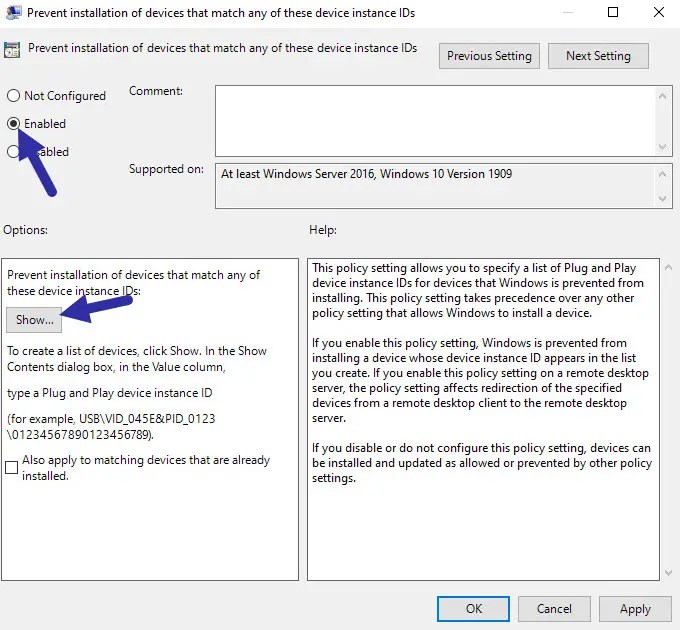Open the Show... device list dialog
The height and width of the screenshot is (630, 680).
[x=34, y=320]
